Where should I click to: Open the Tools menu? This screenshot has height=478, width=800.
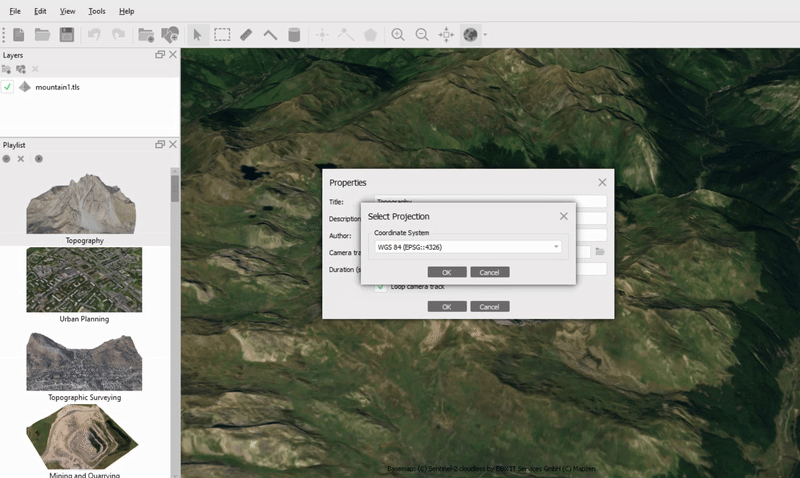point(96,11)
